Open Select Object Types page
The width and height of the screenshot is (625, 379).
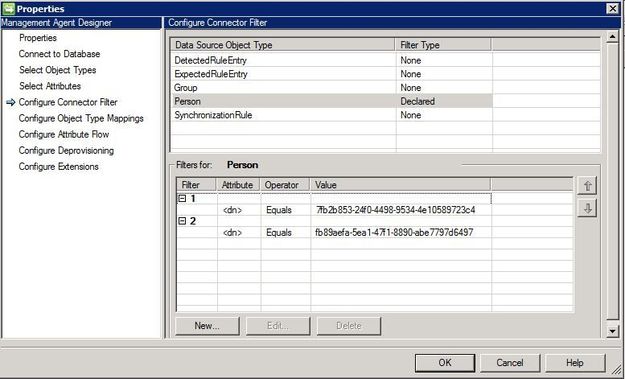tap(58, 70)
